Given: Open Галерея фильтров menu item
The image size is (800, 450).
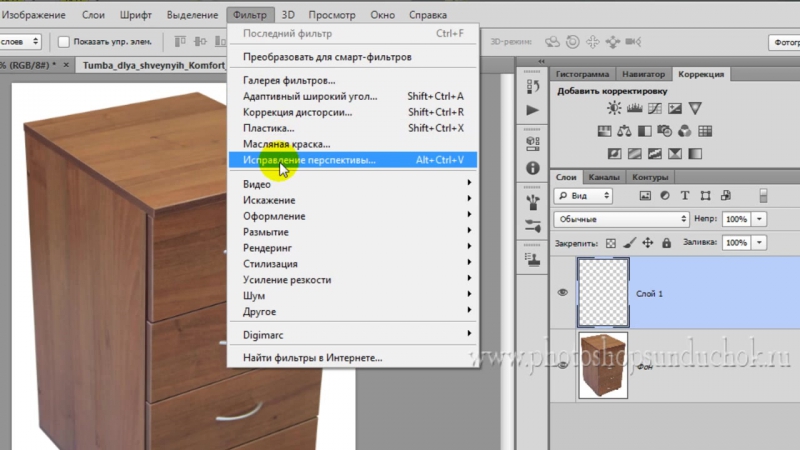Looking at the screenshot, I should click(353, 80).
